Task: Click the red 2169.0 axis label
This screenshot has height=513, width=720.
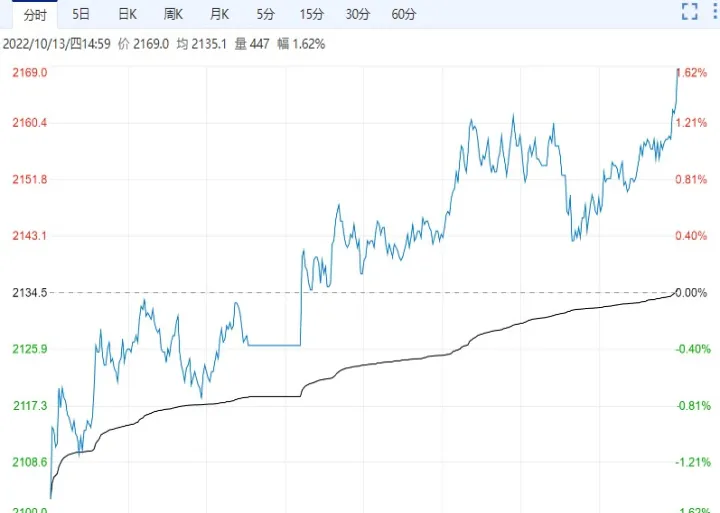Action: click(x=28, y=73)
